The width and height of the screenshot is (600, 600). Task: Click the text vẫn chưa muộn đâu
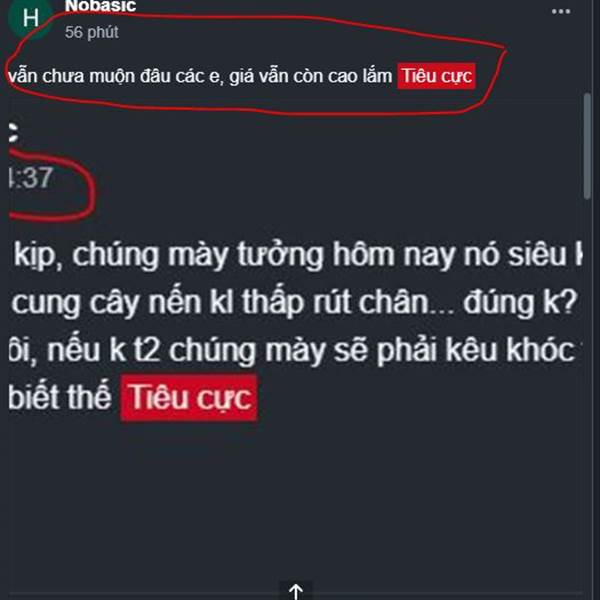[89, 76]
